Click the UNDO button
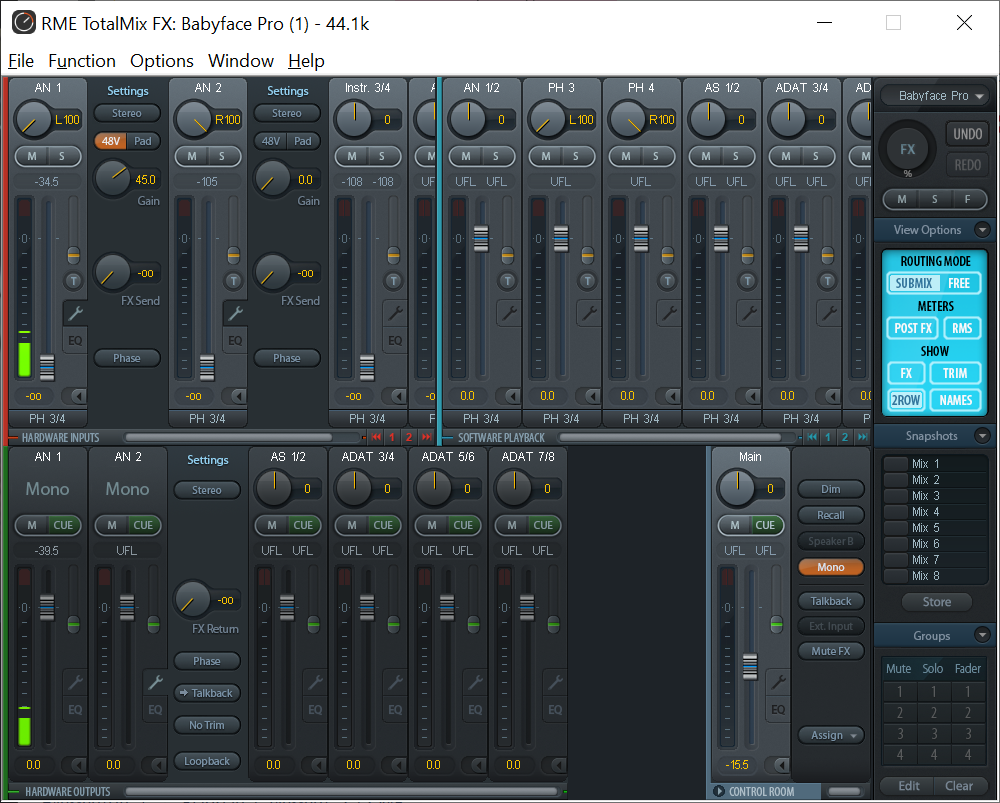1000x803 pixels. tap(967, 134)
